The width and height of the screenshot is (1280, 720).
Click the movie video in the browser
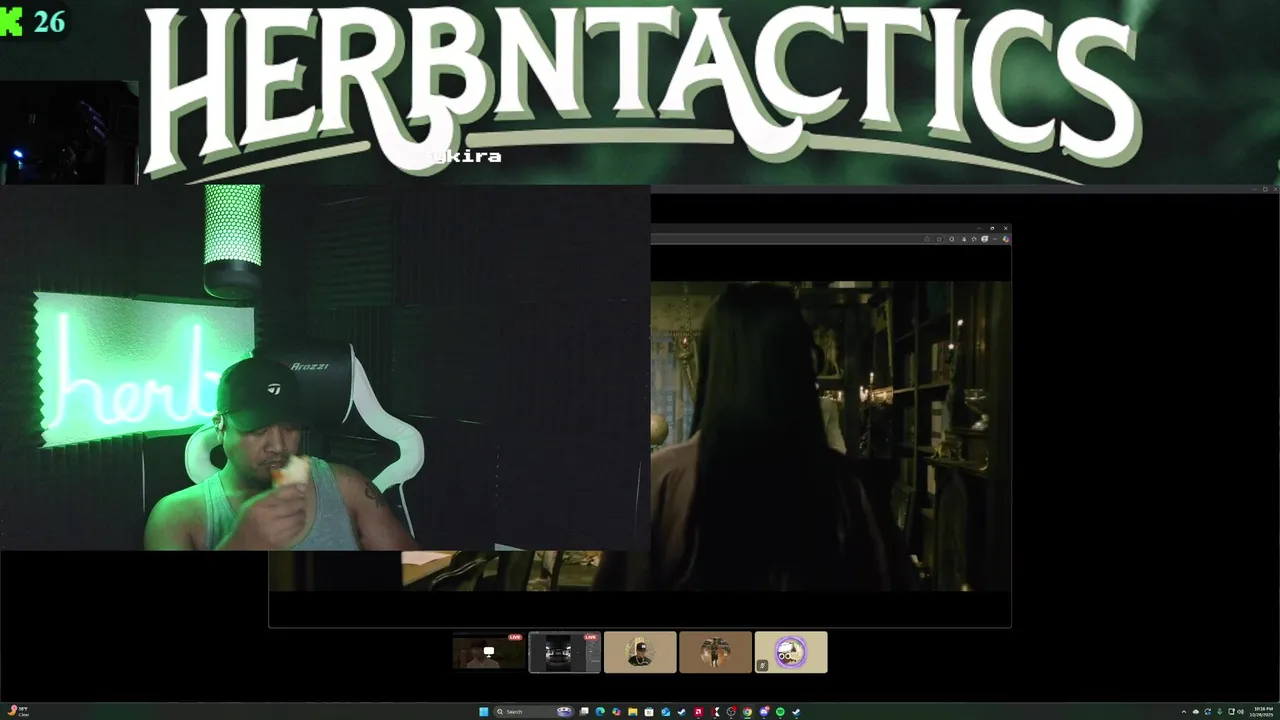click(831, 436)
